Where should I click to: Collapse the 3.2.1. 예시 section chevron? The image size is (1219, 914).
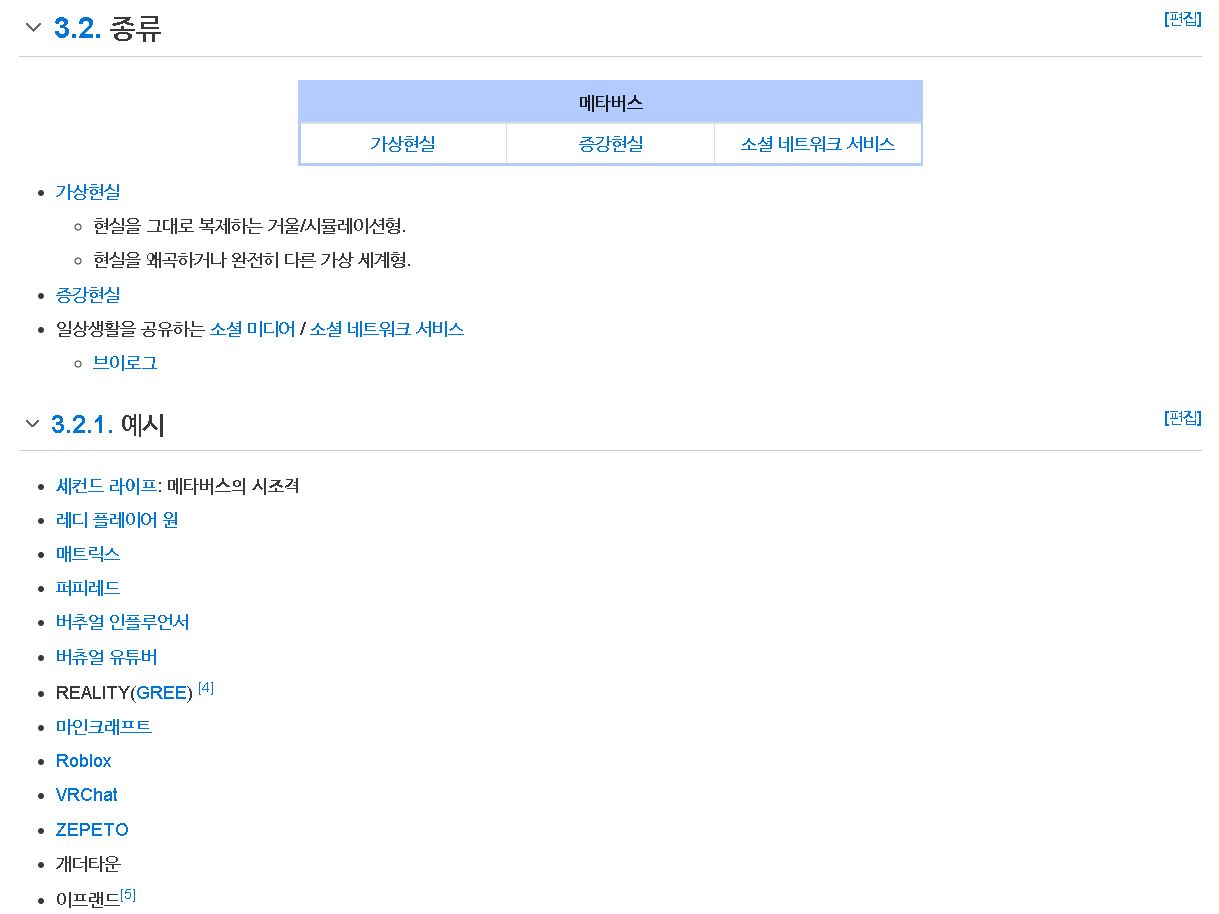pyautogui.click(x=33, y=425)
